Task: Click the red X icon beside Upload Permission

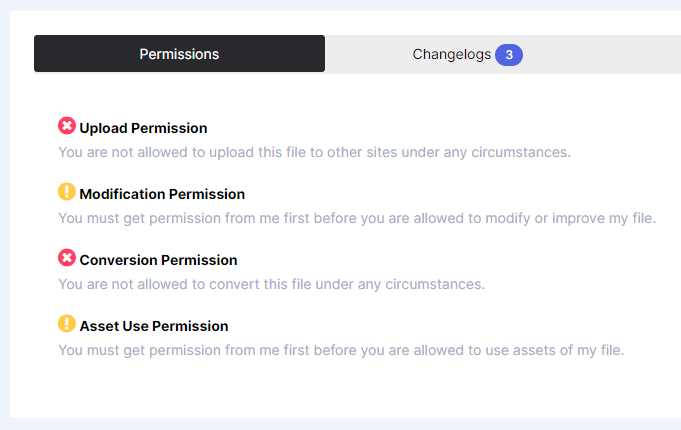Action: pyautogui.click(x=67, y=126)
